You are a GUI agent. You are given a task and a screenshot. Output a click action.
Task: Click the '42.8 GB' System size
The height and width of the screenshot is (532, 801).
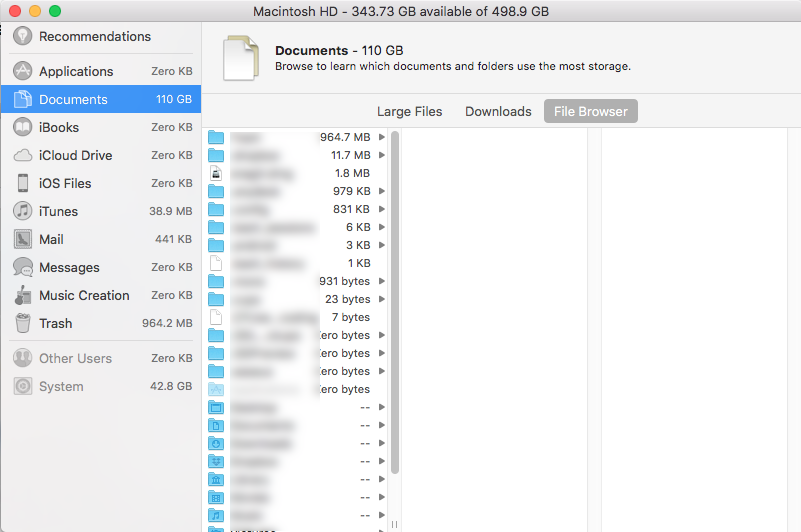(x=171, y=386)
